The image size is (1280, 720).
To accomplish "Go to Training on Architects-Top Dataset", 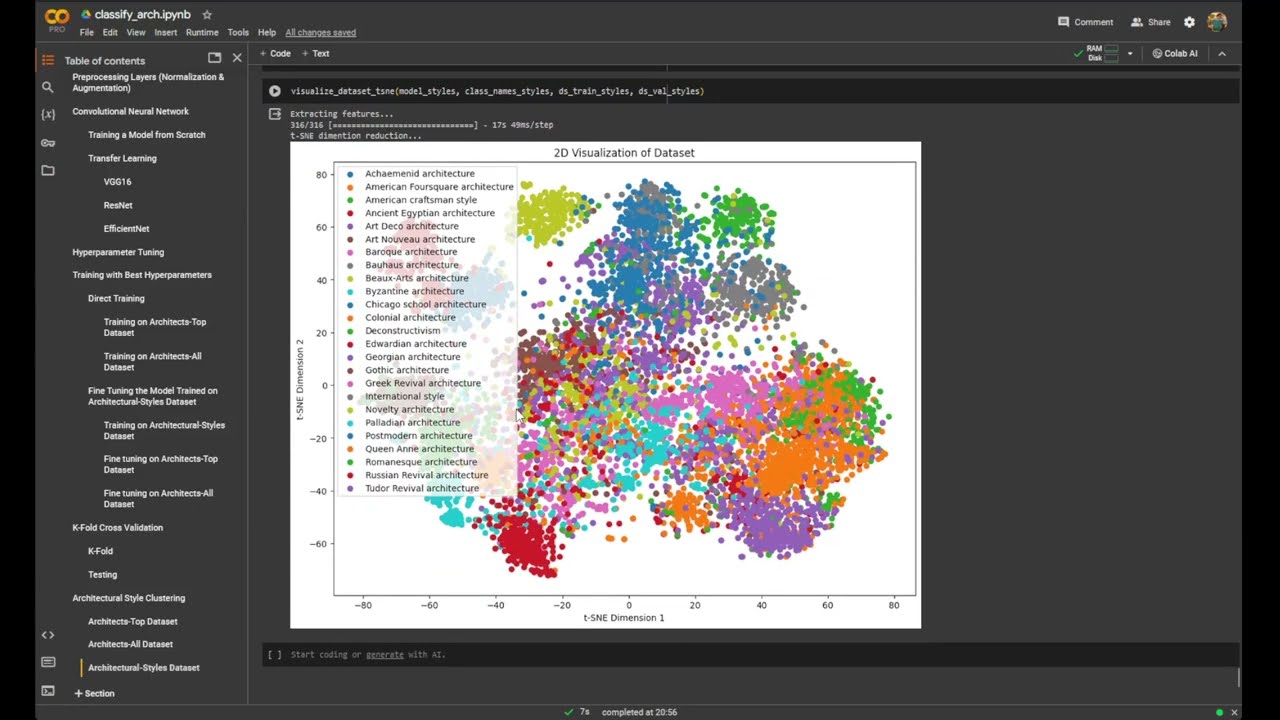I will click(x=155, y=327).
